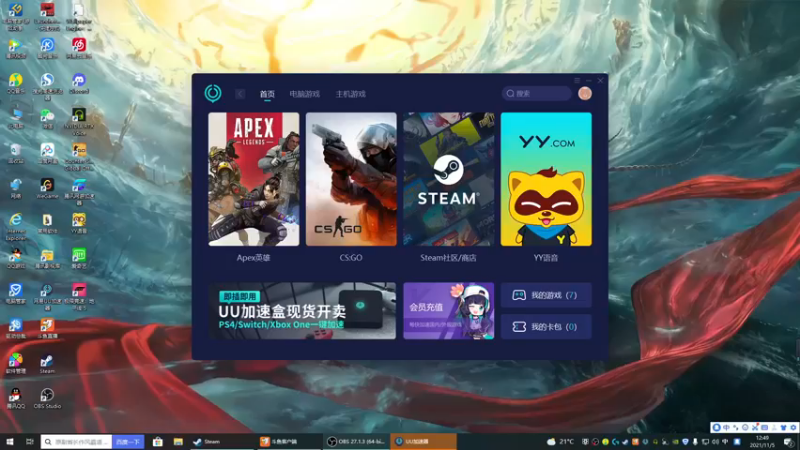This screenshot has height=450, width=800.
Task: Open the OBS Studio desktop shortcut
Action: click(x=47, y=398)
